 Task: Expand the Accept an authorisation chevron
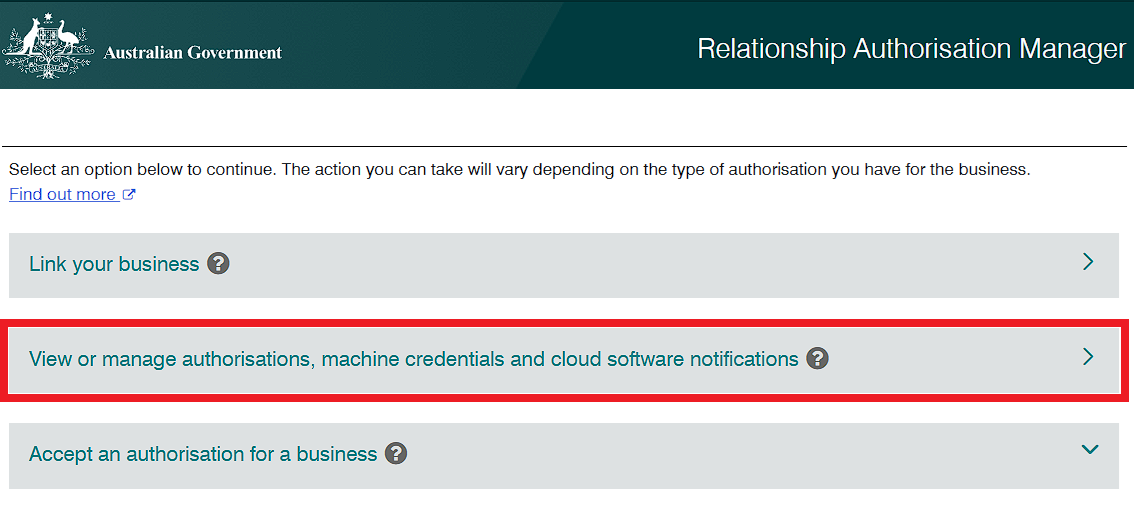click(x=1089, y=450)
